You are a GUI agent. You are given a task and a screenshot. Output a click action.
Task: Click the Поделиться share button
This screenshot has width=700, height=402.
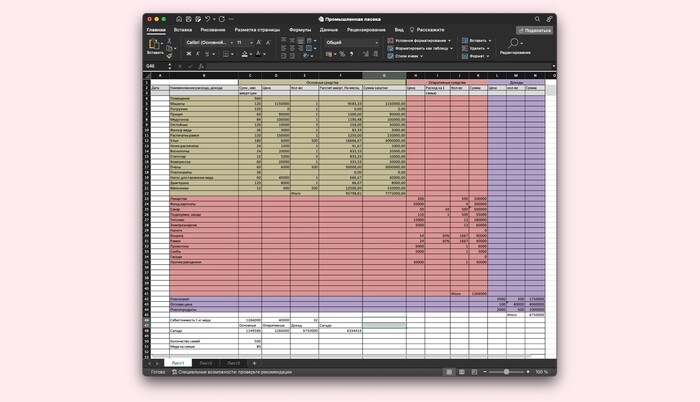[x=534, y=30]
